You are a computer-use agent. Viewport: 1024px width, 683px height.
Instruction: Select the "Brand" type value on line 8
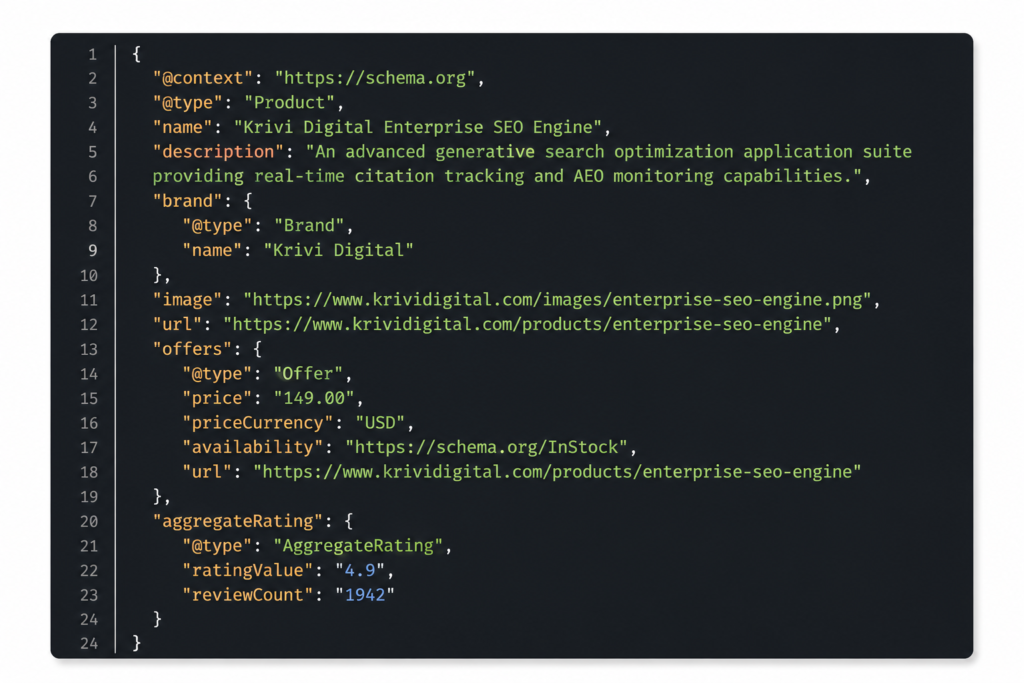pos(309,226)
